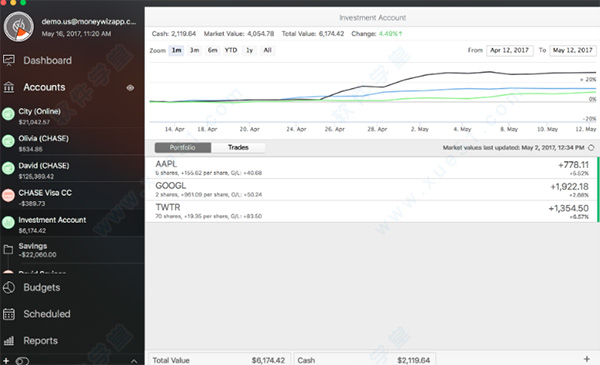Click the market values last updated text

tap(513, 148)
